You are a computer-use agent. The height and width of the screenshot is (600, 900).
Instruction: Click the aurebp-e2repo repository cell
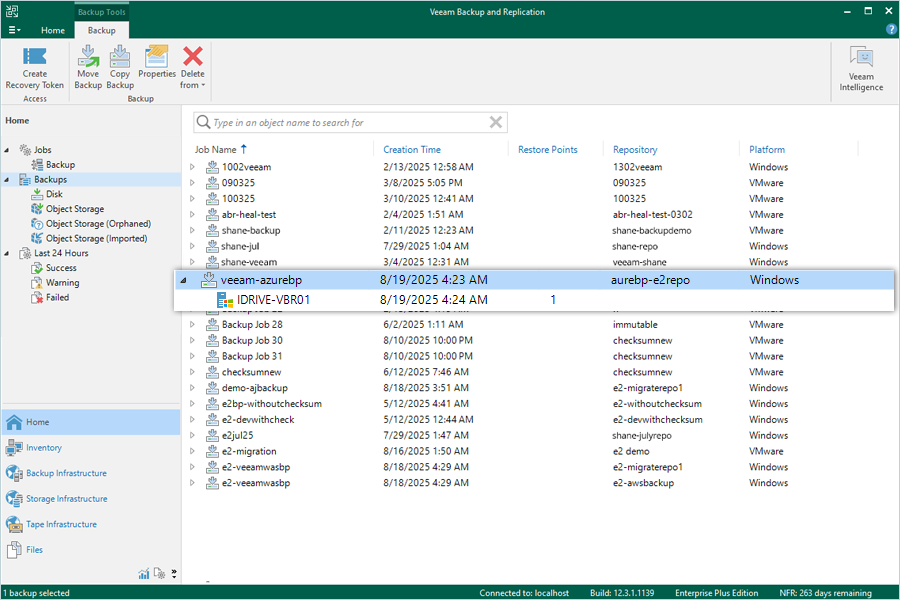tap(650, 280)
